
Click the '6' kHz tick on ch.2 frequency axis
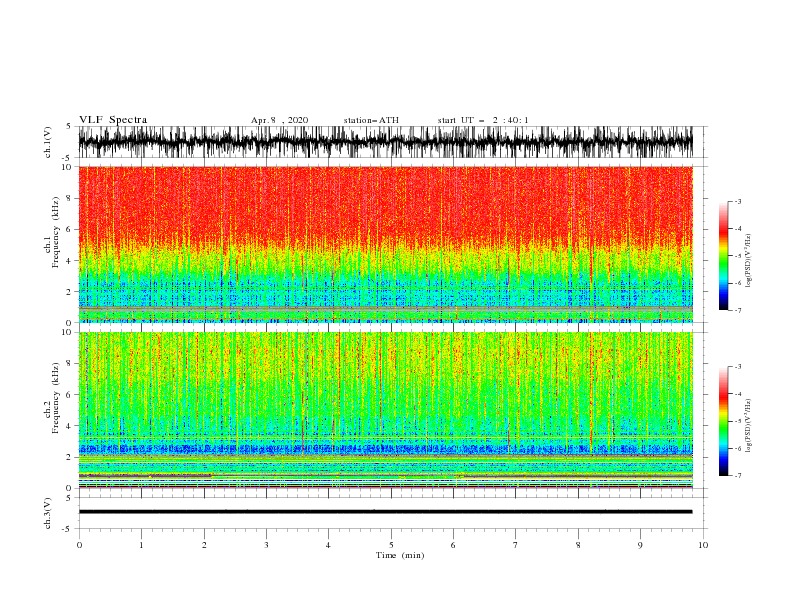(69, 394)
